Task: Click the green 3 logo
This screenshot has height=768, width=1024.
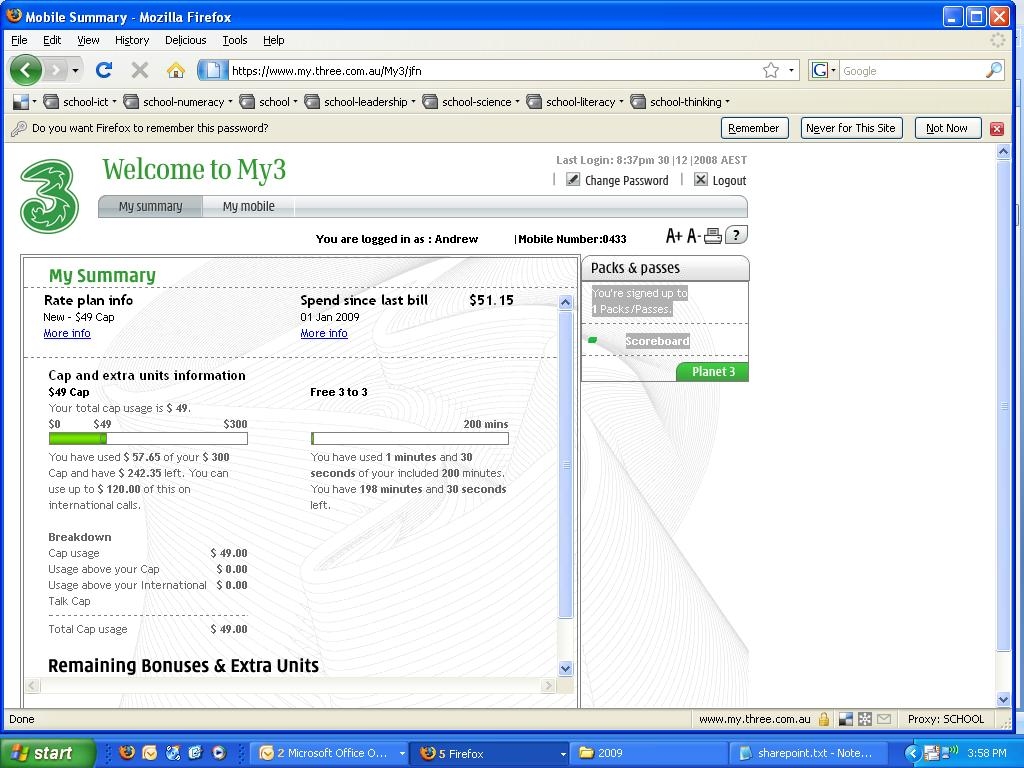Action: coord(49,196)
